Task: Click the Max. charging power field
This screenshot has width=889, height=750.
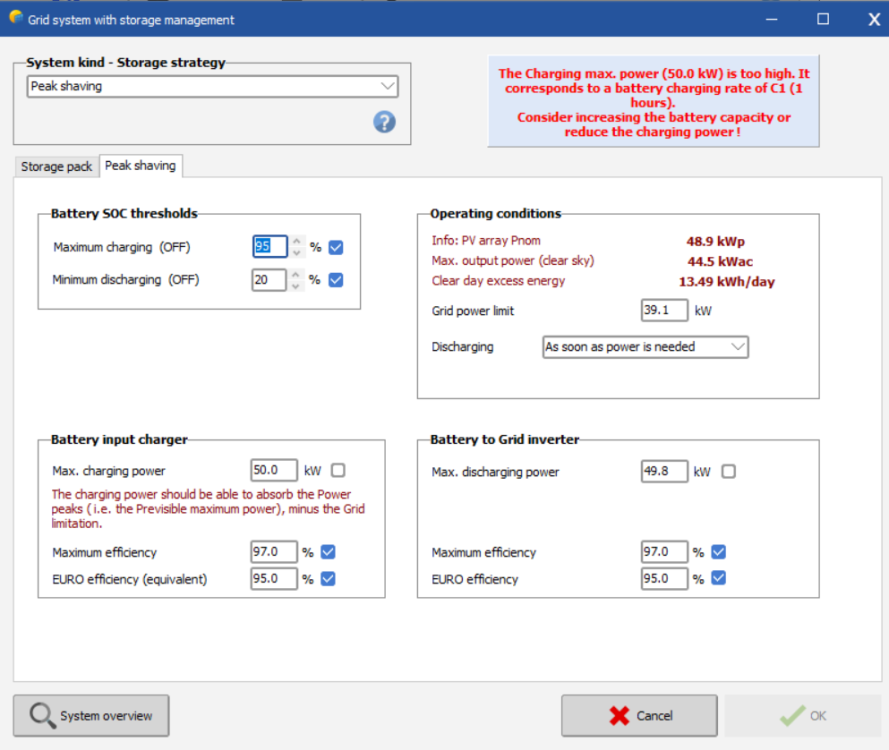Action: [274, 470]
